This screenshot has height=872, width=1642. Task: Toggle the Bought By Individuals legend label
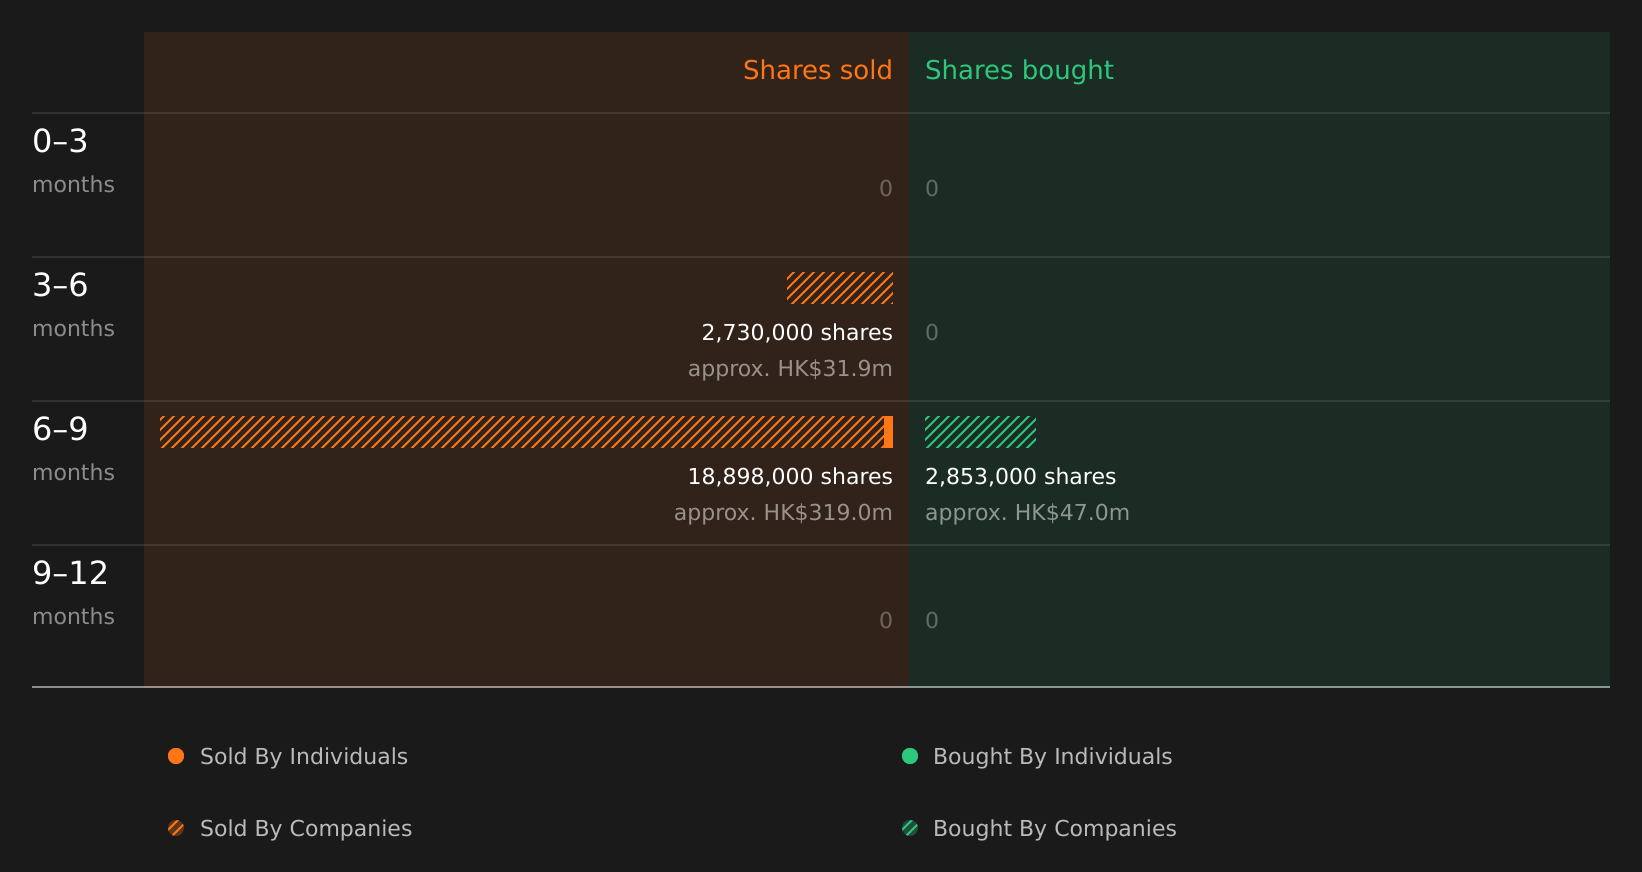1052,756
